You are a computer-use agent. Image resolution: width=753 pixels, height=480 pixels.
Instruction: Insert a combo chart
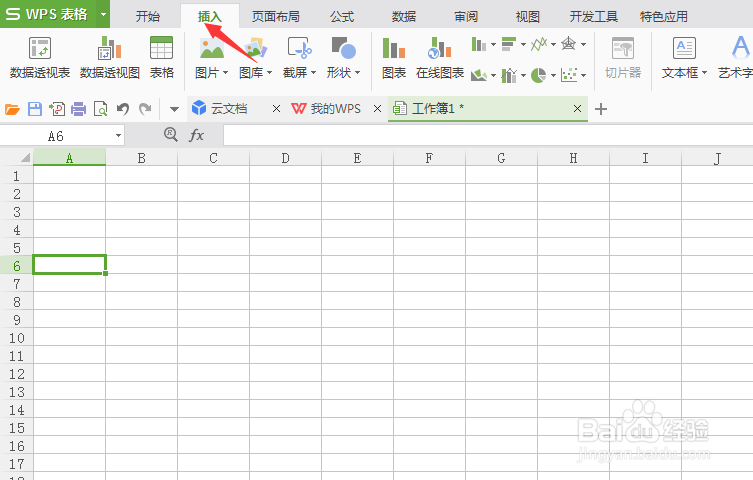pyautogui.click(x=509, y=75)
